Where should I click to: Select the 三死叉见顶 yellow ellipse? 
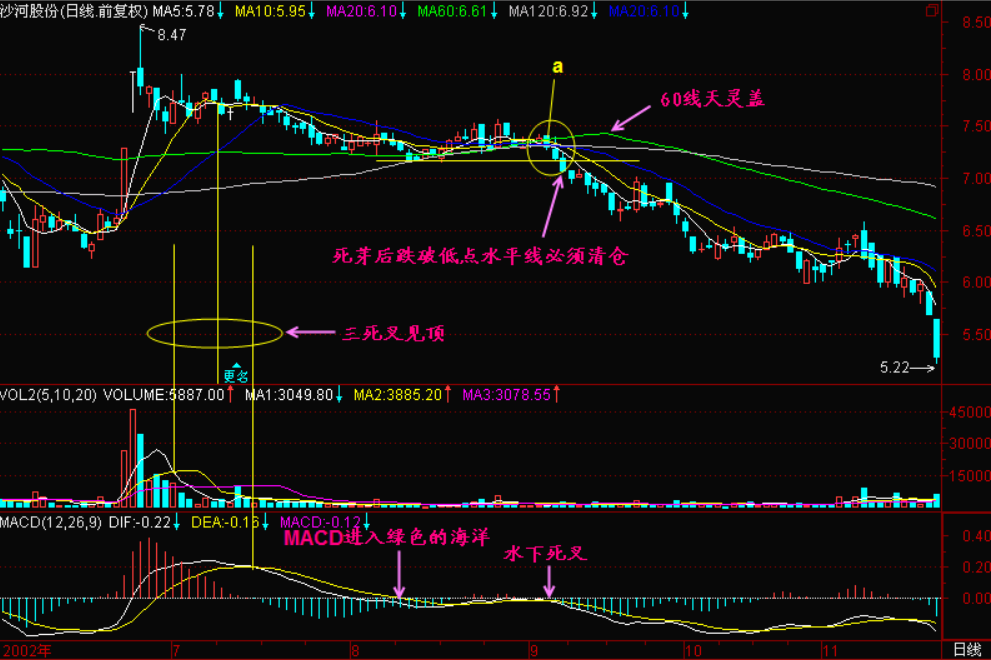point(216,332)
